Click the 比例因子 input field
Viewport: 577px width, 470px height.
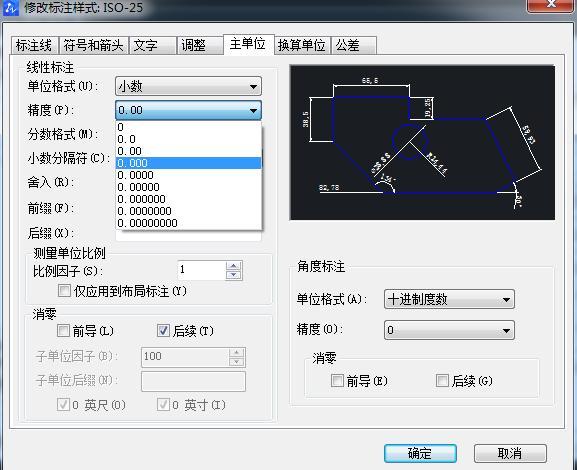tap(202, 270)
